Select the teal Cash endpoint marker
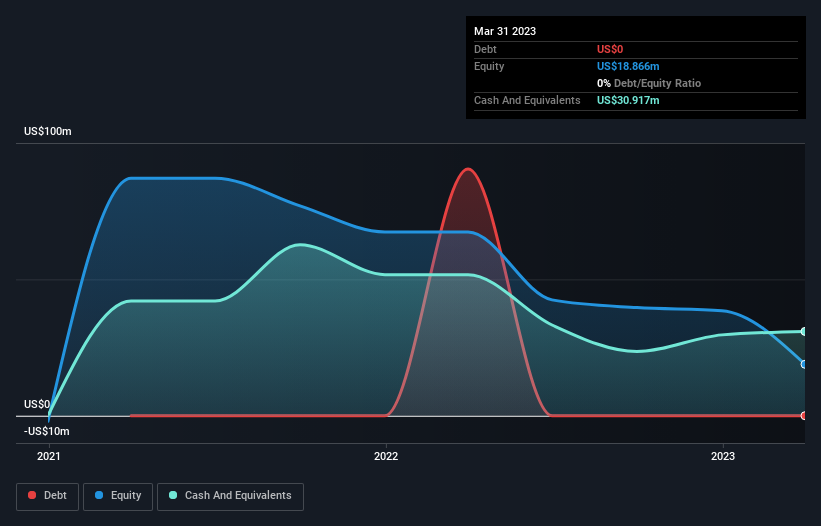 804,331
